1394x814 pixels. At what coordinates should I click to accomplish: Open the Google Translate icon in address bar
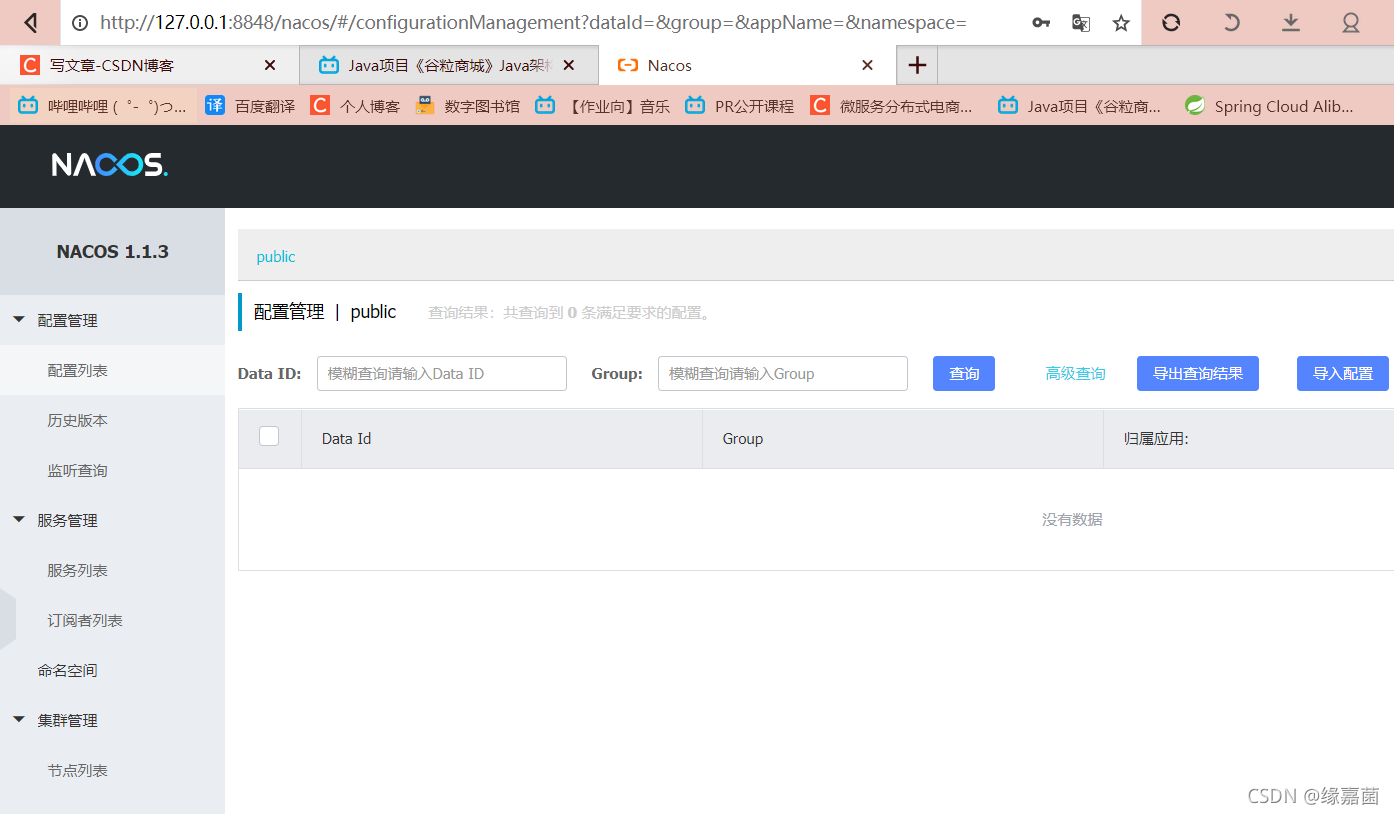pos(1080,22)
